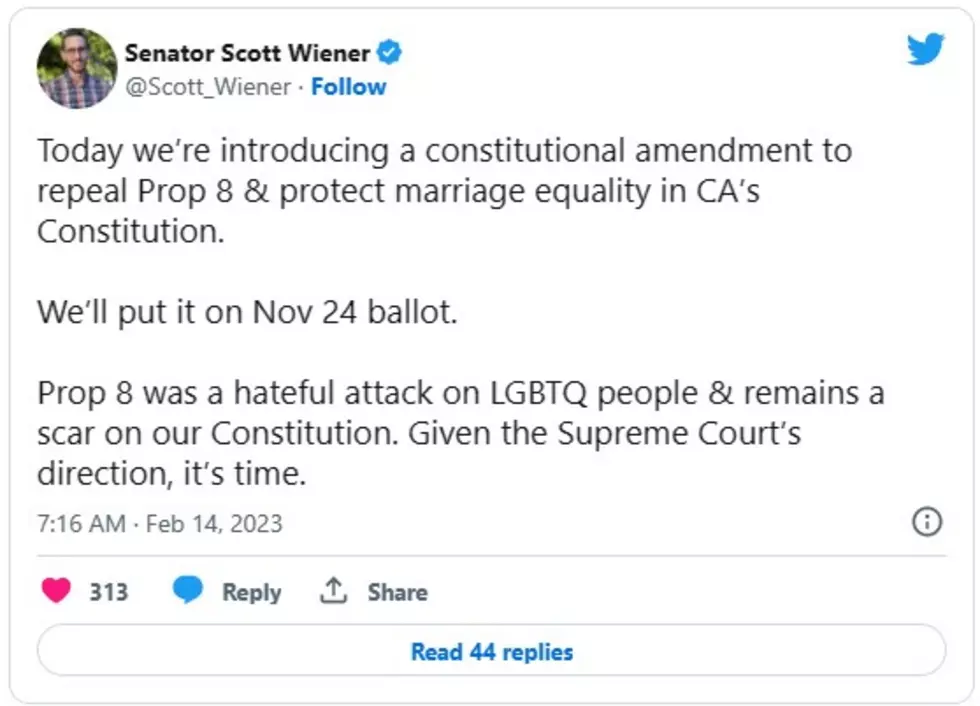Screen dimensions: 980x706
Task: Click the Senator Scott Wiener display name
Action: [x=247, y=53]
